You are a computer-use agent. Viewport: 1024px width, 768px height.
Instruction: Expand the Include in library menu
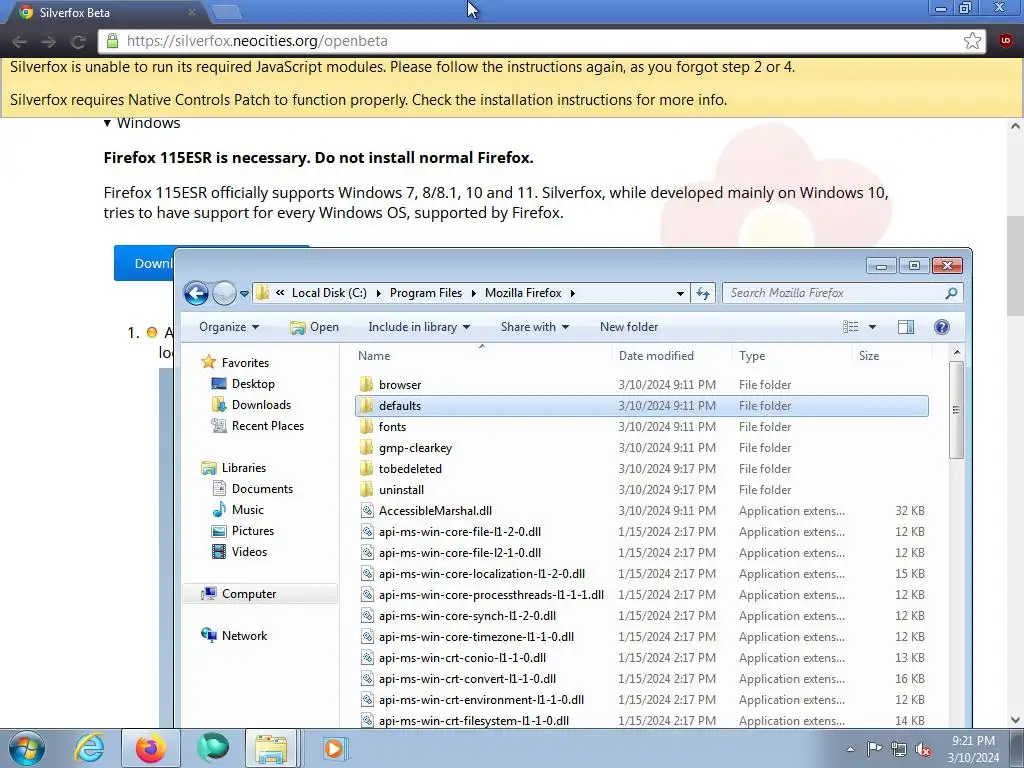click(x=419, y=327)
